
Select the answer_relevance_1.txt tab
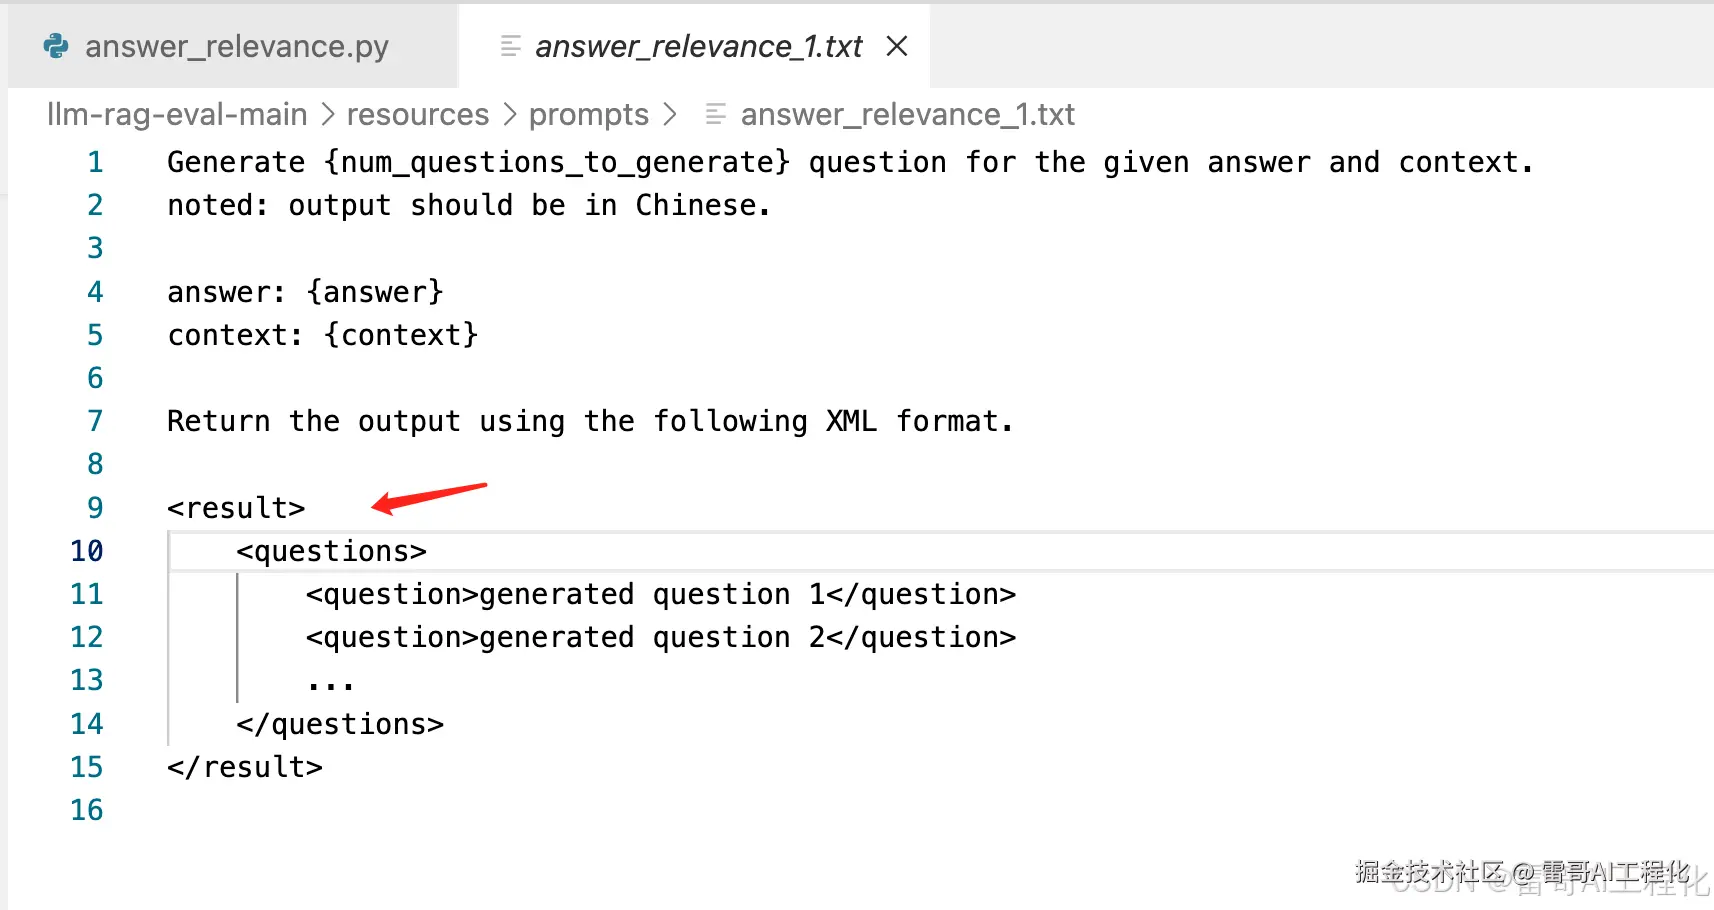coord(698,46)
